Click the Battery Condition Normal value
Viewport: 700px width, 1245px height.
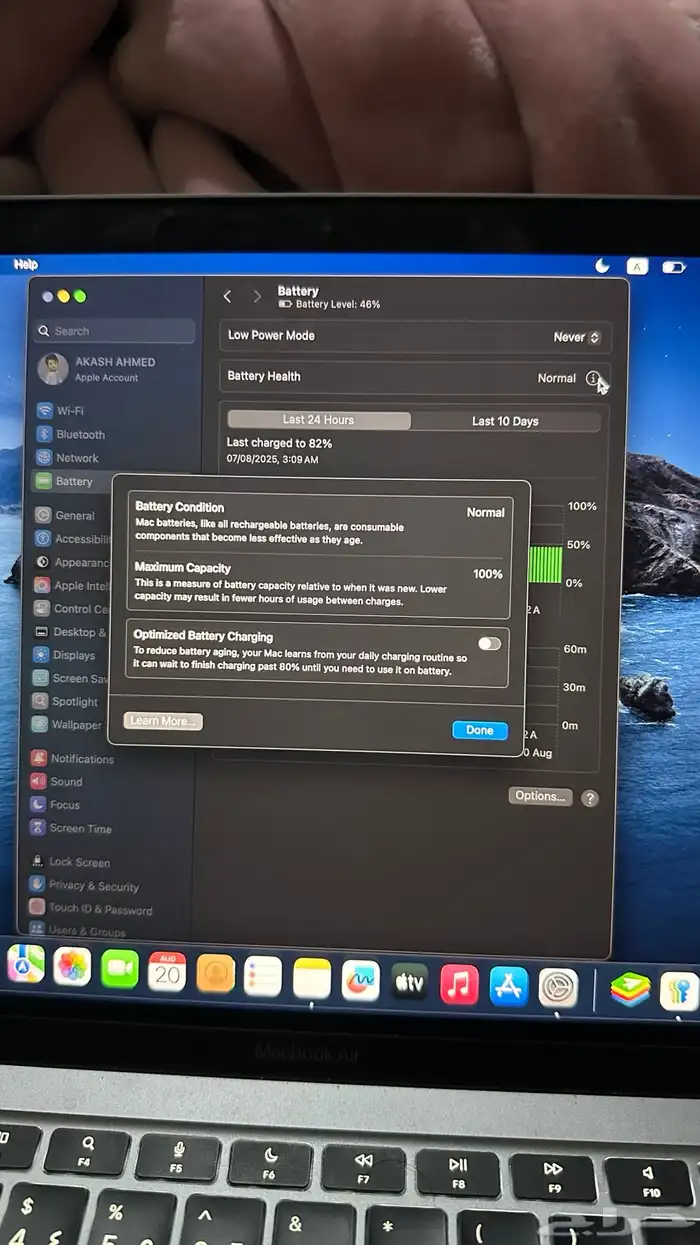(x=485, y=512)
